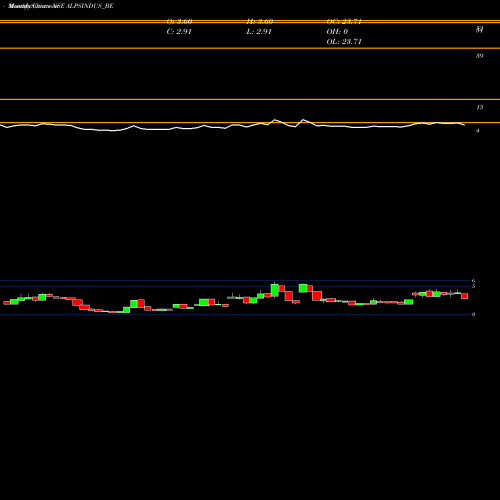Click the last red candlestick on the chart
500x500 pixels.
point(465,296)
